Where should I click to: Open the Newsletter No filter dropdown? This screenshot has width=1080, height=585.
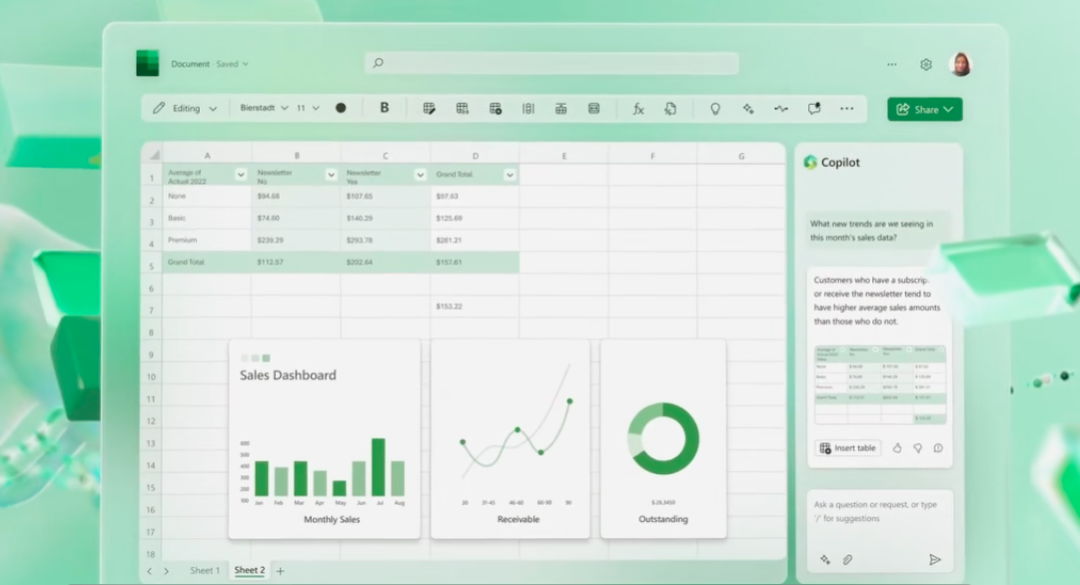coord(331,175)
